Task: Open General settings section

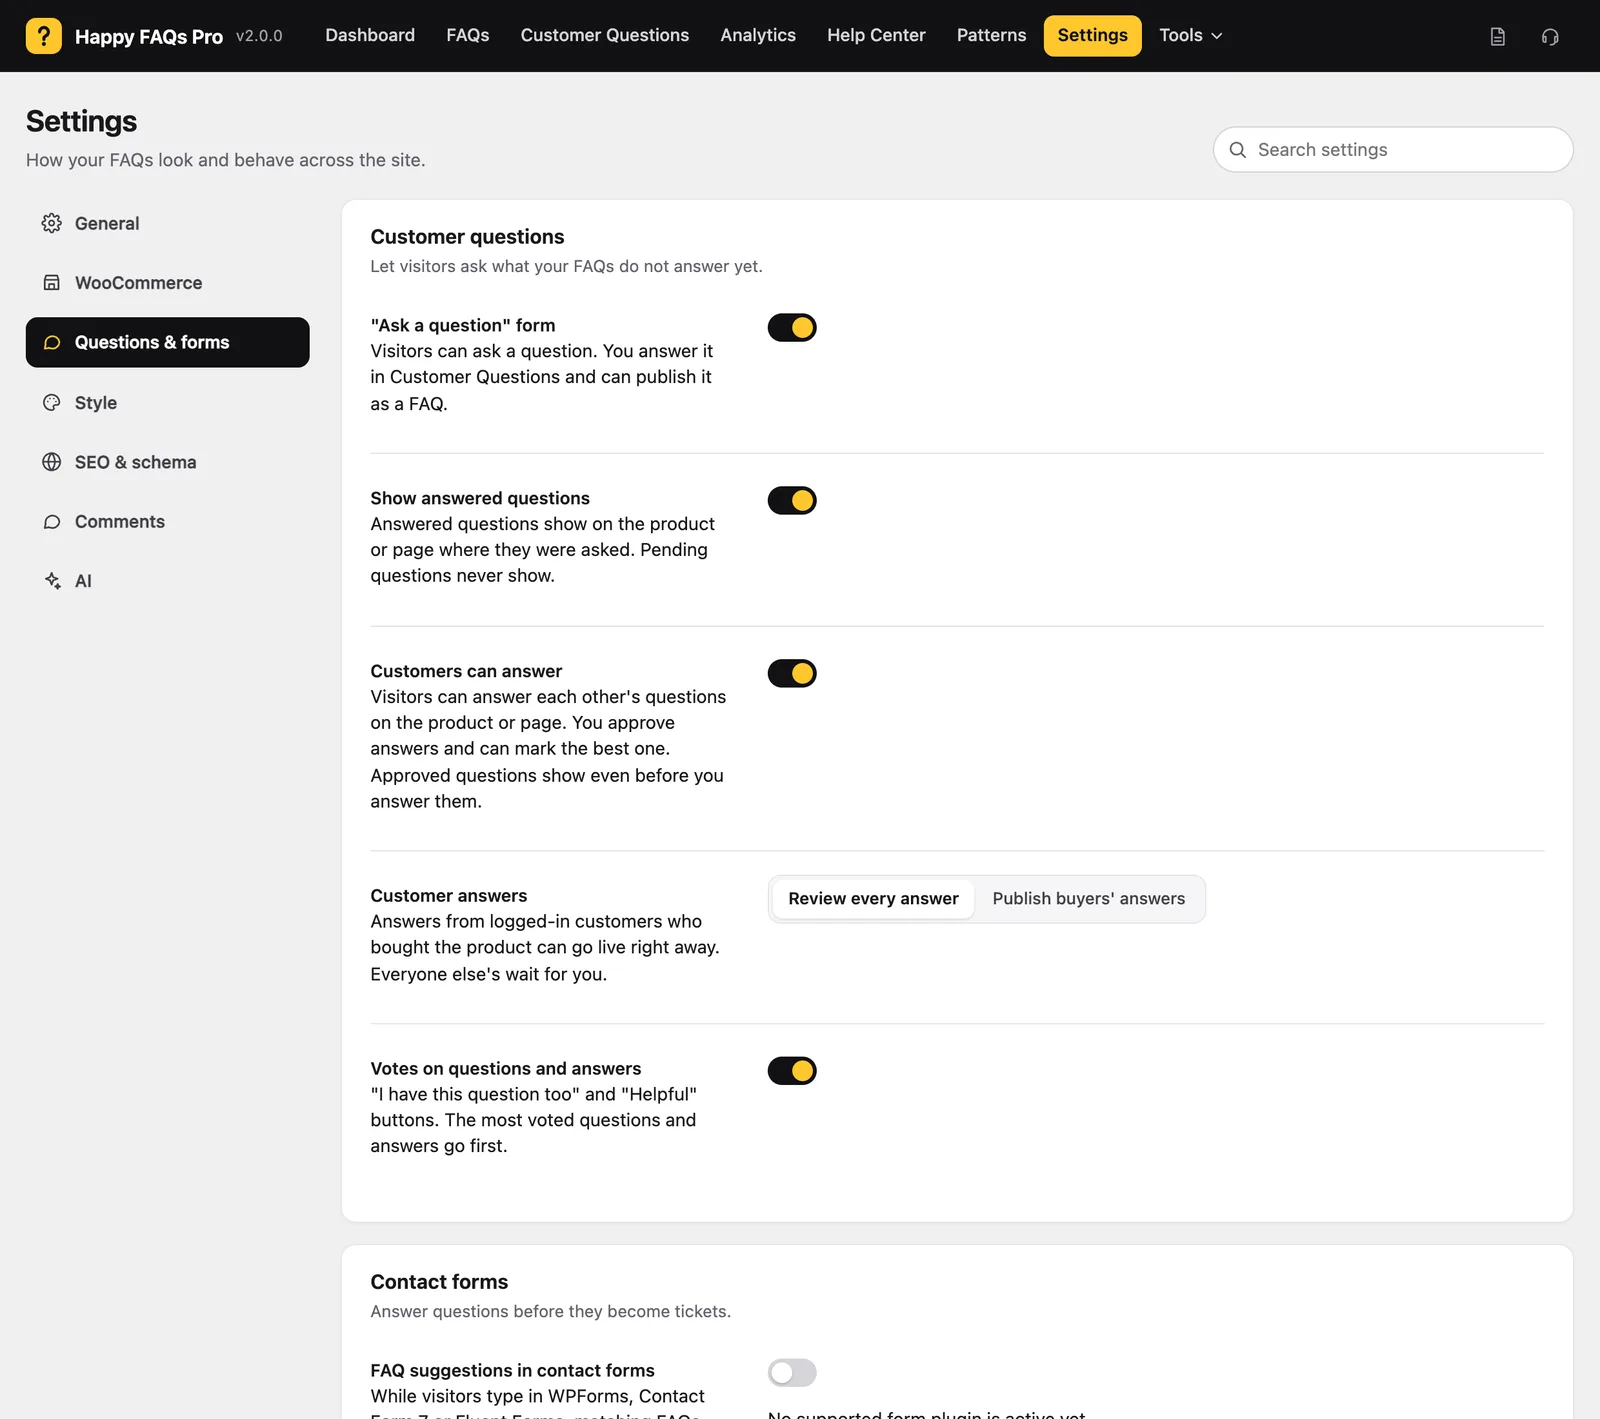Action: 168,223
